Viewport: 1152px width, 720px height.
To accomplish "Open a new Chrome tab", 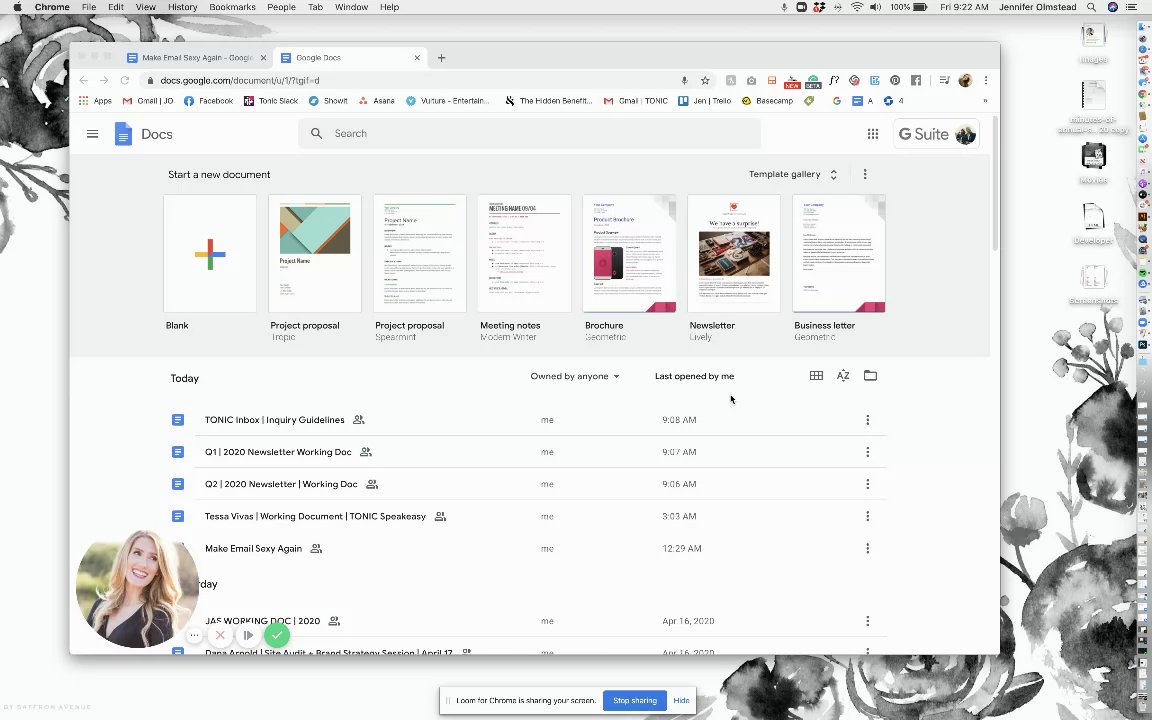I will pos(442,57).
